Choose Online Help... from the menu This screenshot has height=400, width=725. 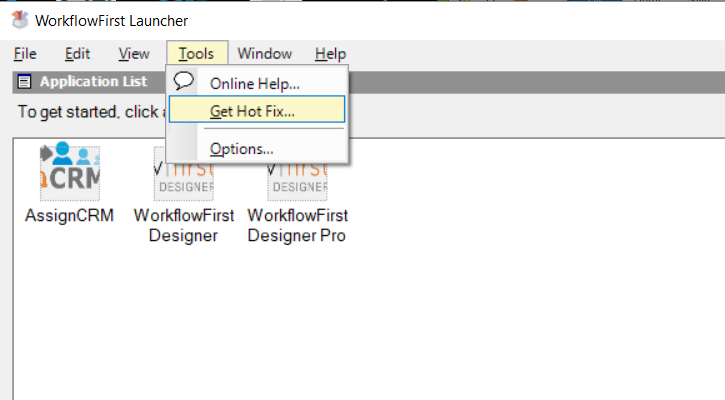257,83
